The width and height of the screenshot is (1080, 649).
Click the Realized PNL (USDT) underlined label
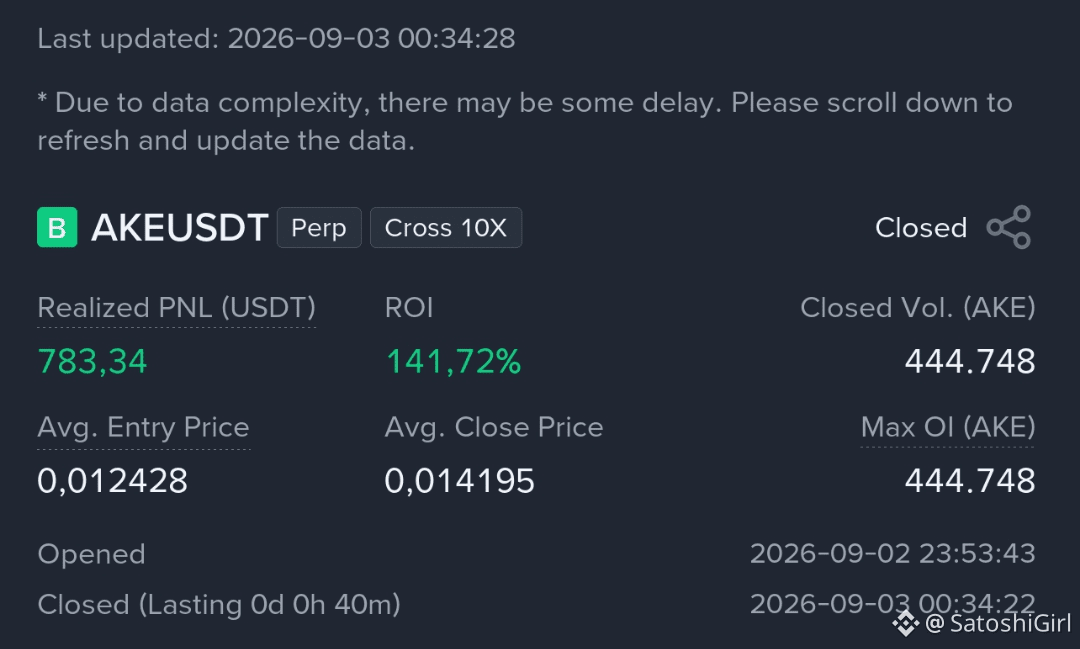[176, 308]
